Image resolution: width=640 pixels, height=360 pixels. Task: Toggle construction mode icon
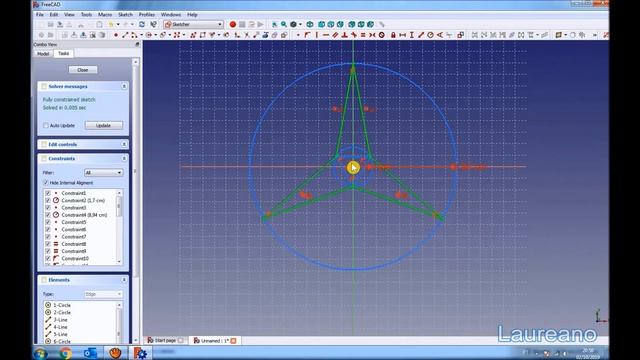click(284, 35)
